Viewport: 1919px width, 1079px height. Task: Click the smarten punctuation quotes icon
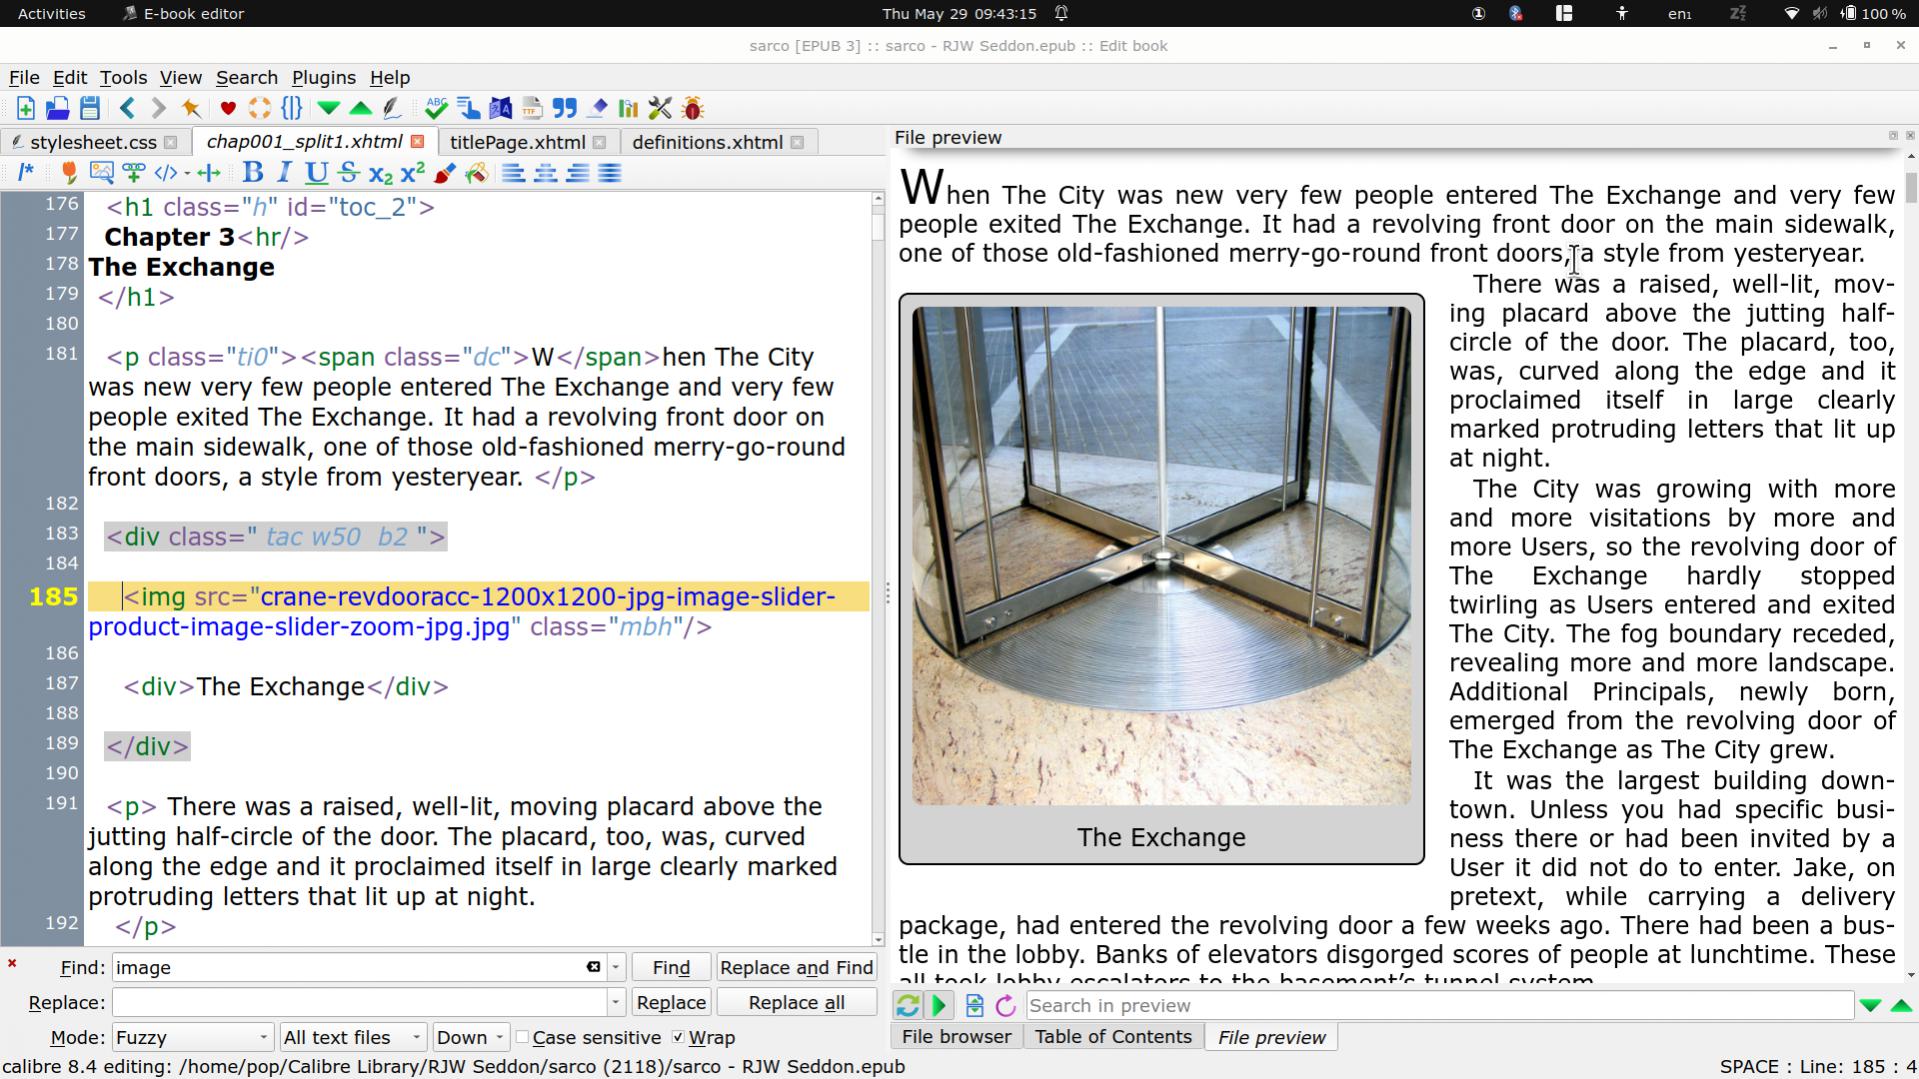pyautogui.click(x=564, y=109)
